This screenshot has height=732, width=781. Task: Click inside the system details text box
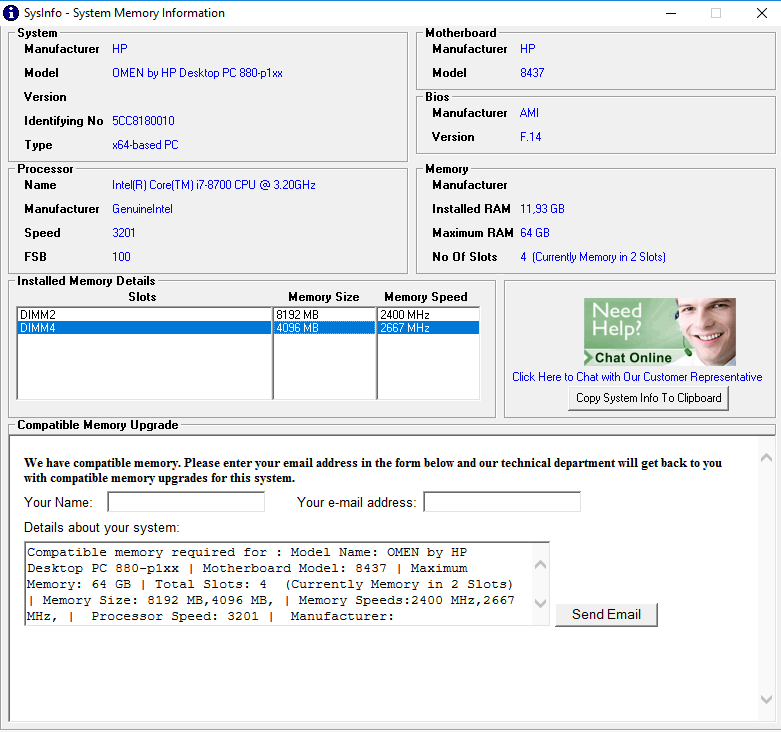280,584
